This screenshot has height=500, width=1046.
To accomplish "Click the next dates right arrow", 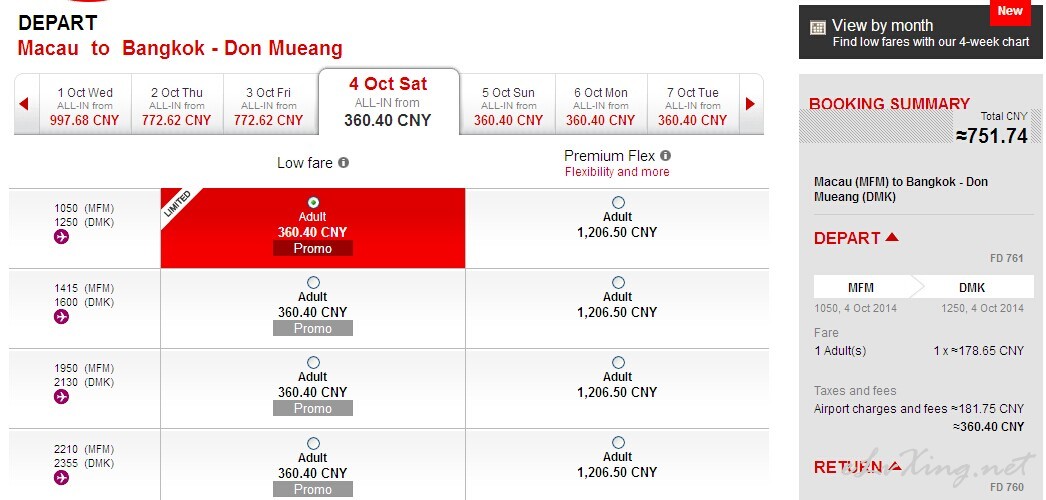I will [751, 104].
